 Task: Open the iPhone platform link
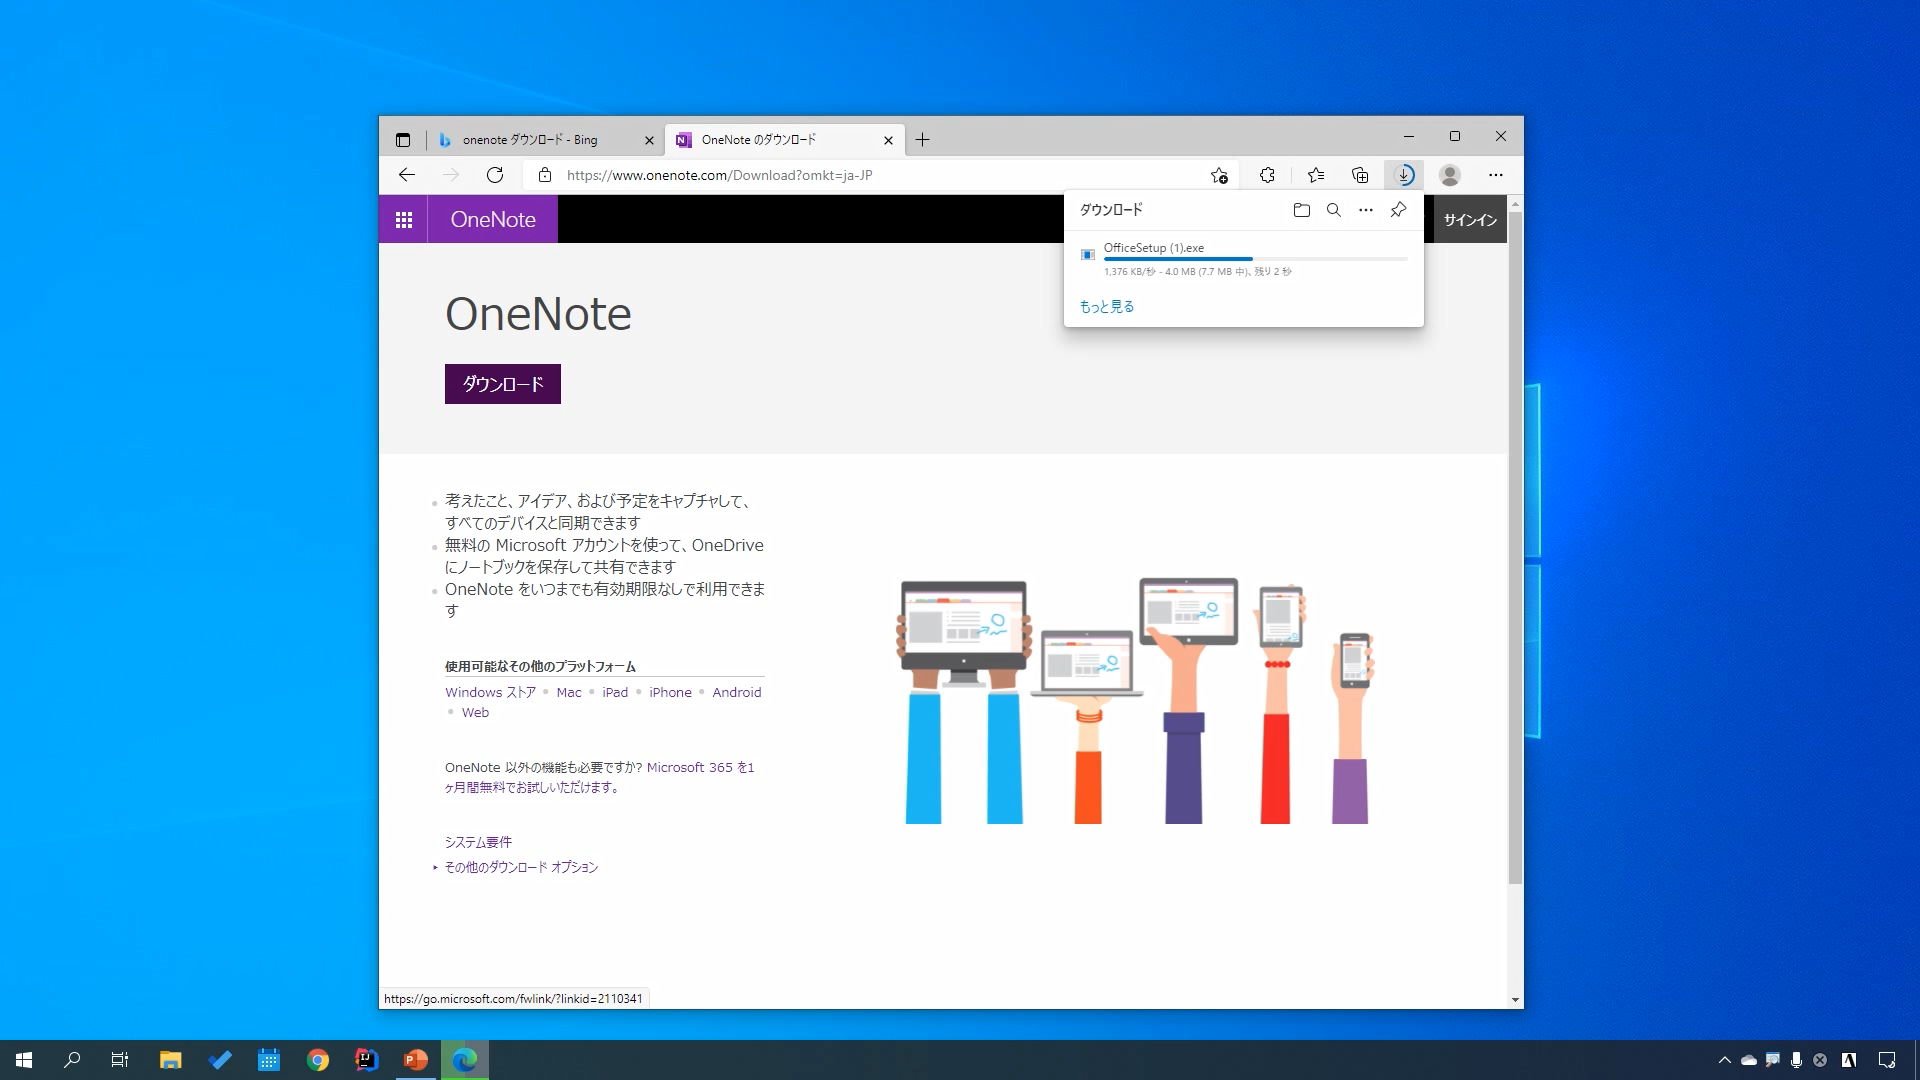tap(670, 692)
